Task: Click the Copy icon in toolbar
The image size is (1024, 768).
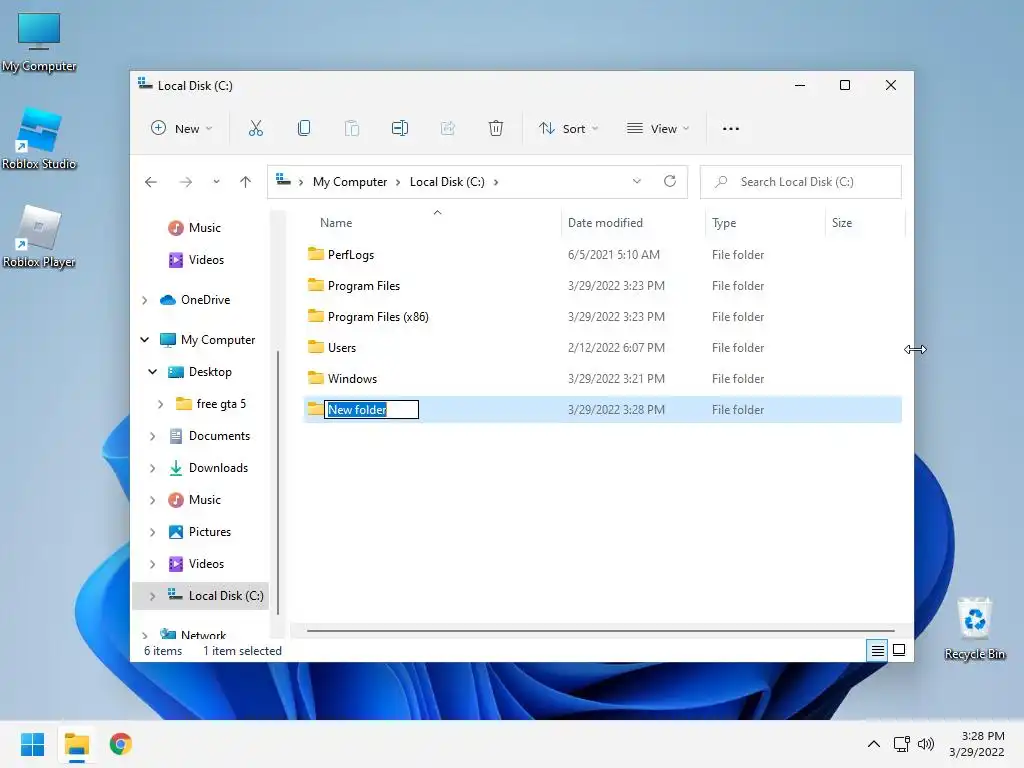Action: point(304,129)
